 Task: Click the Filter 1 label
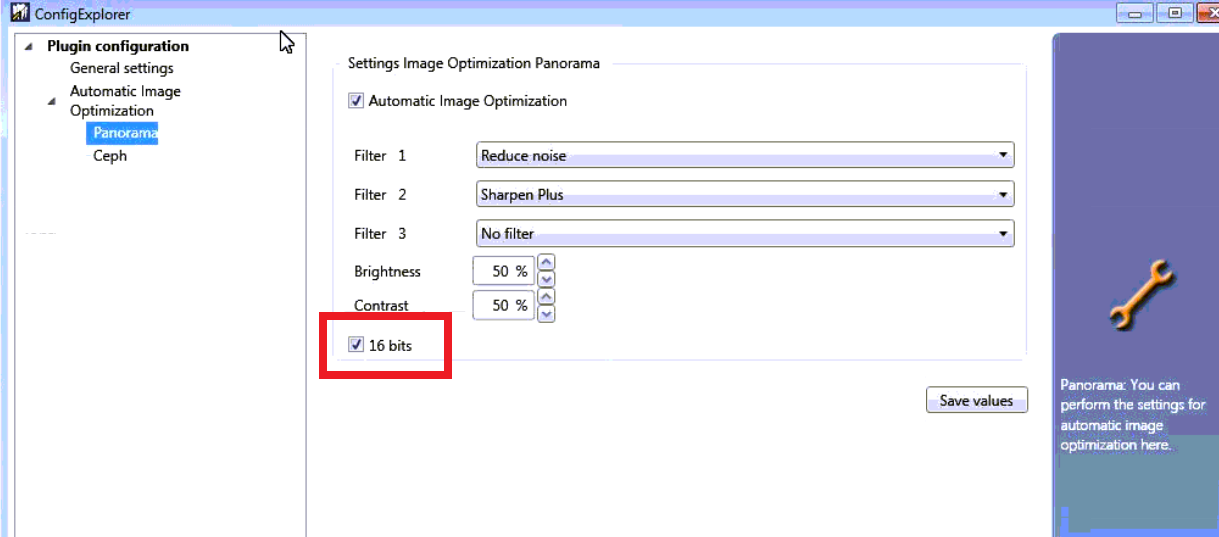pyautogui.click(x=380, y=156)
